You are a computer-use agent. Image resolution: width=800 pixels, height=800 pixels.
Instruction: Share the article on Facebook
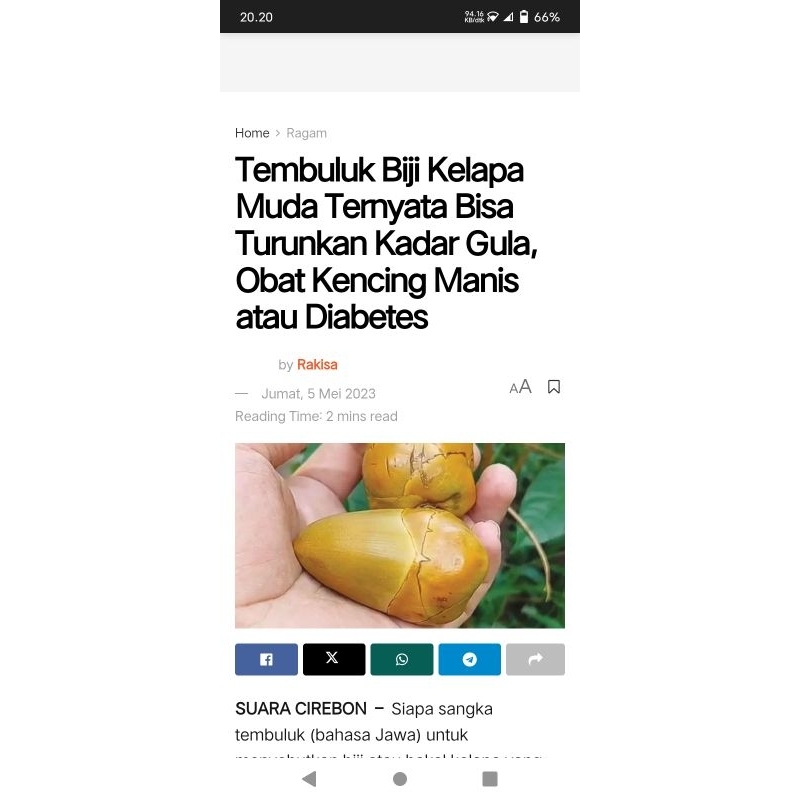[266, 659]
